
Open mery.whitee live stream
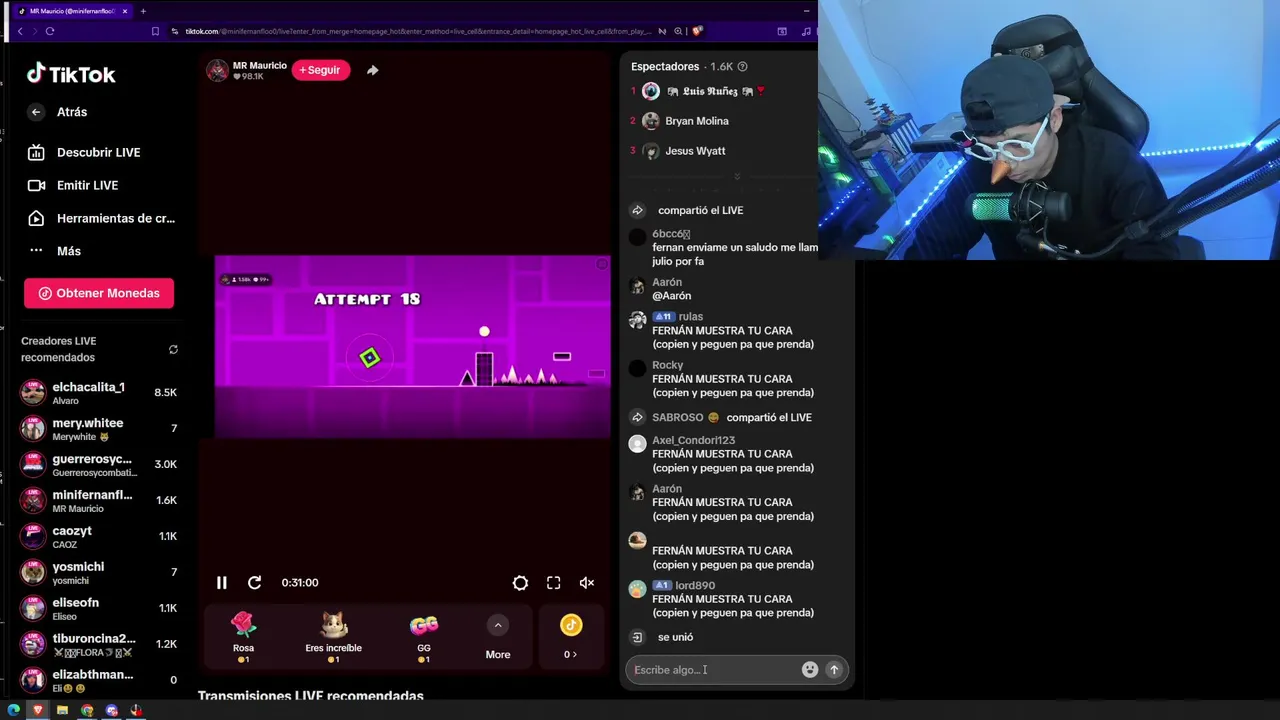point(99,429)
